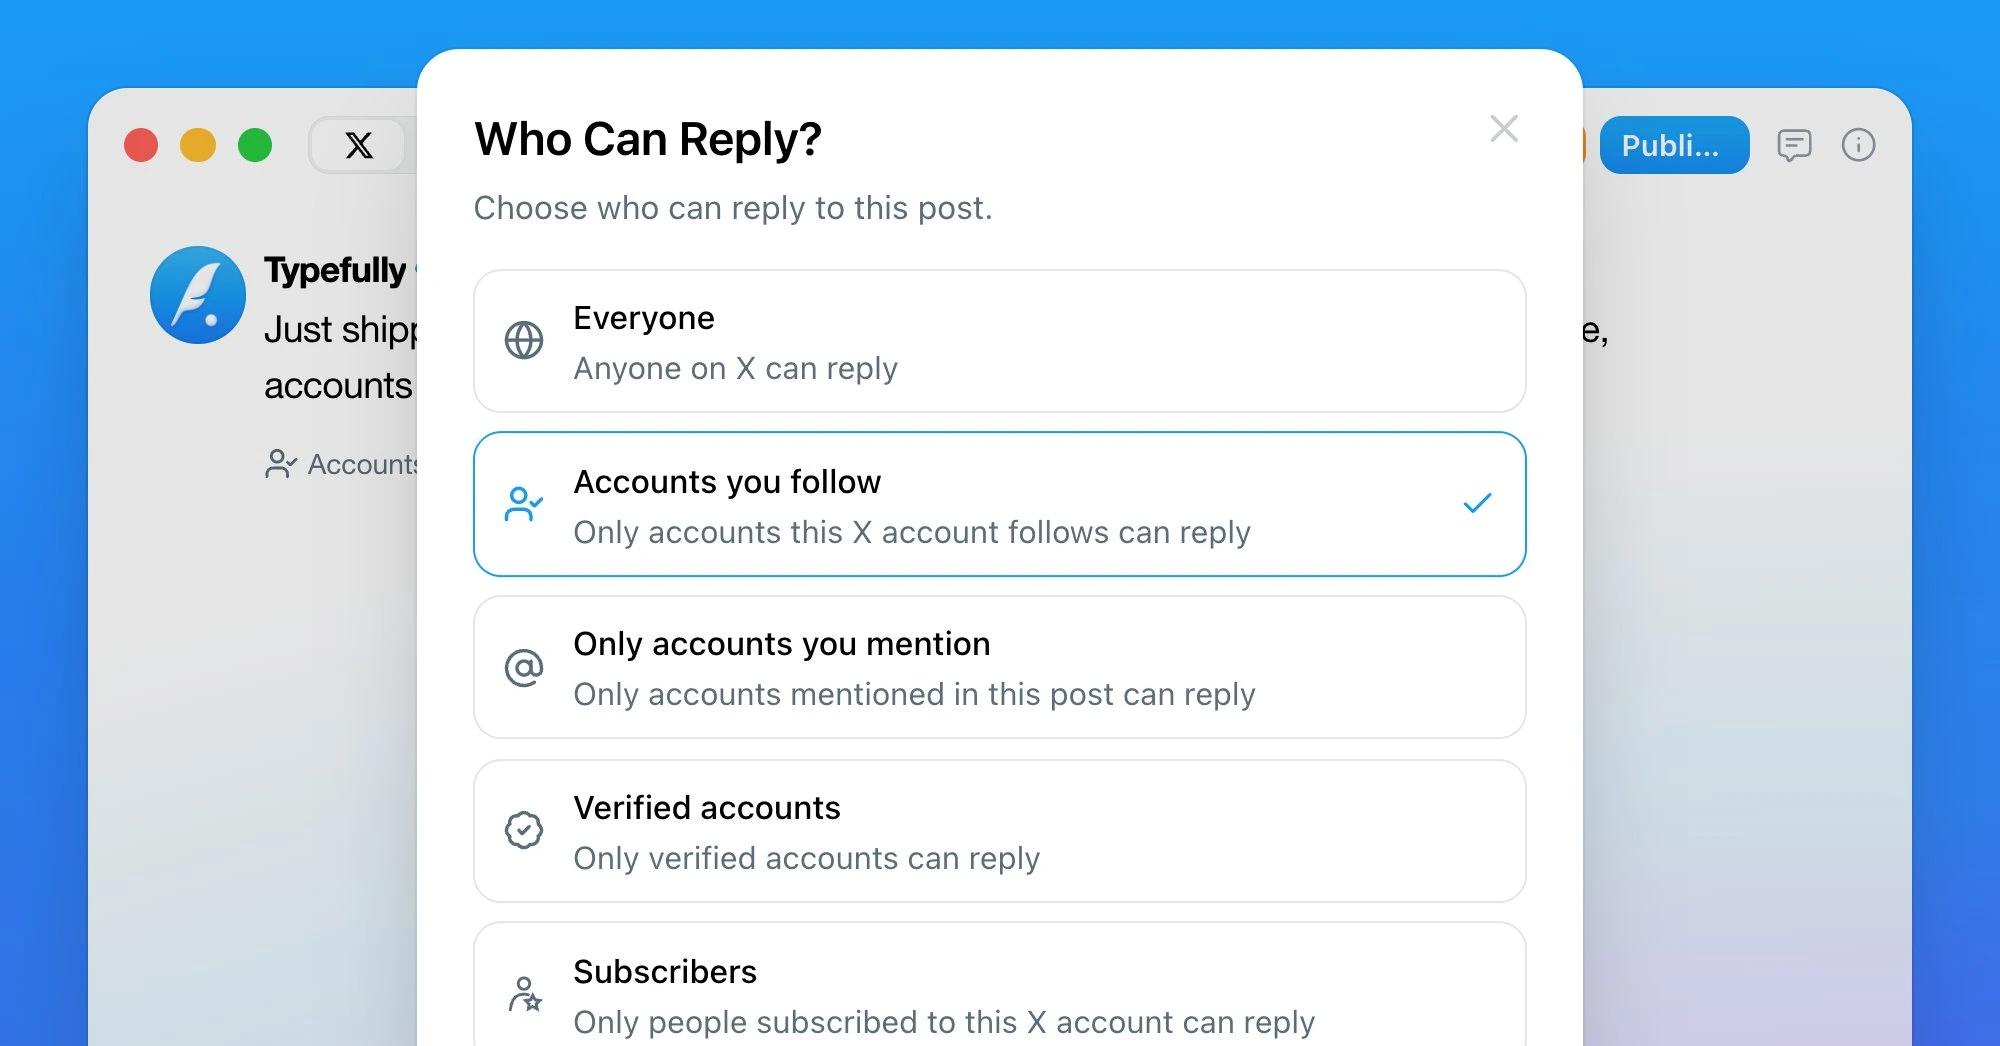The width and height of the screenshot is (2000, 1046).
Task: Click the blue checkmark on Accounts you follow
Action: [1477, 503]
